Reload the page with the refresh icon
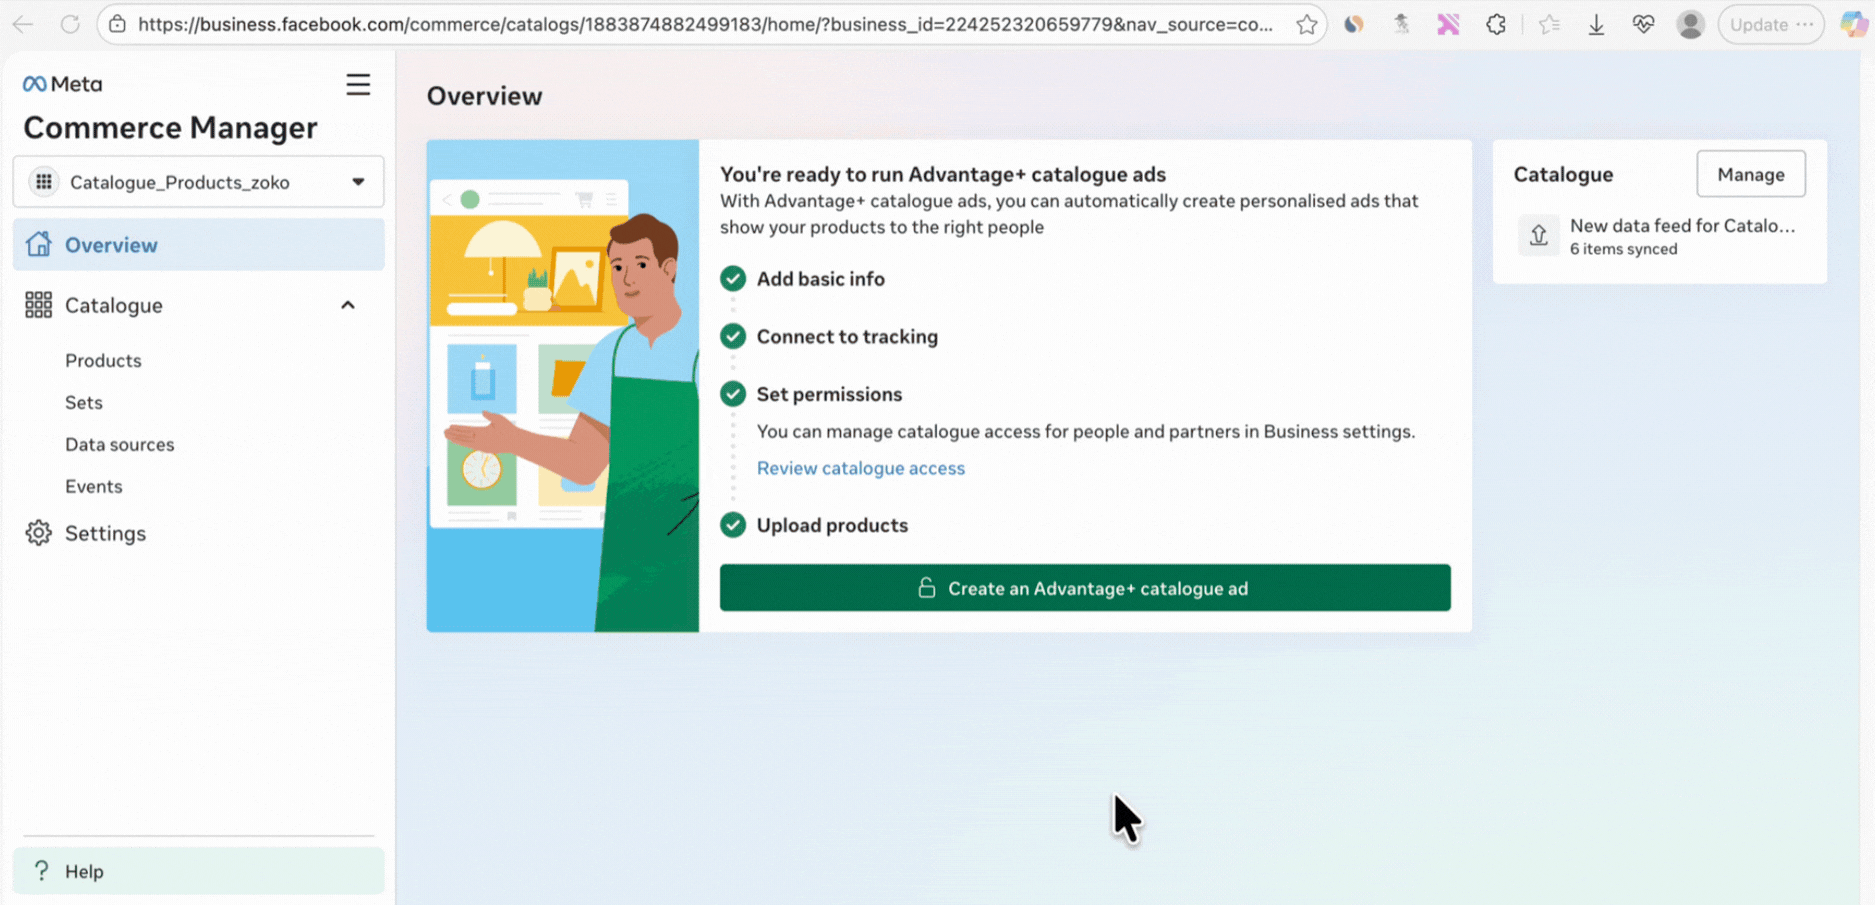The height and width of the screenshot is (905, 1875). [70, 24]
